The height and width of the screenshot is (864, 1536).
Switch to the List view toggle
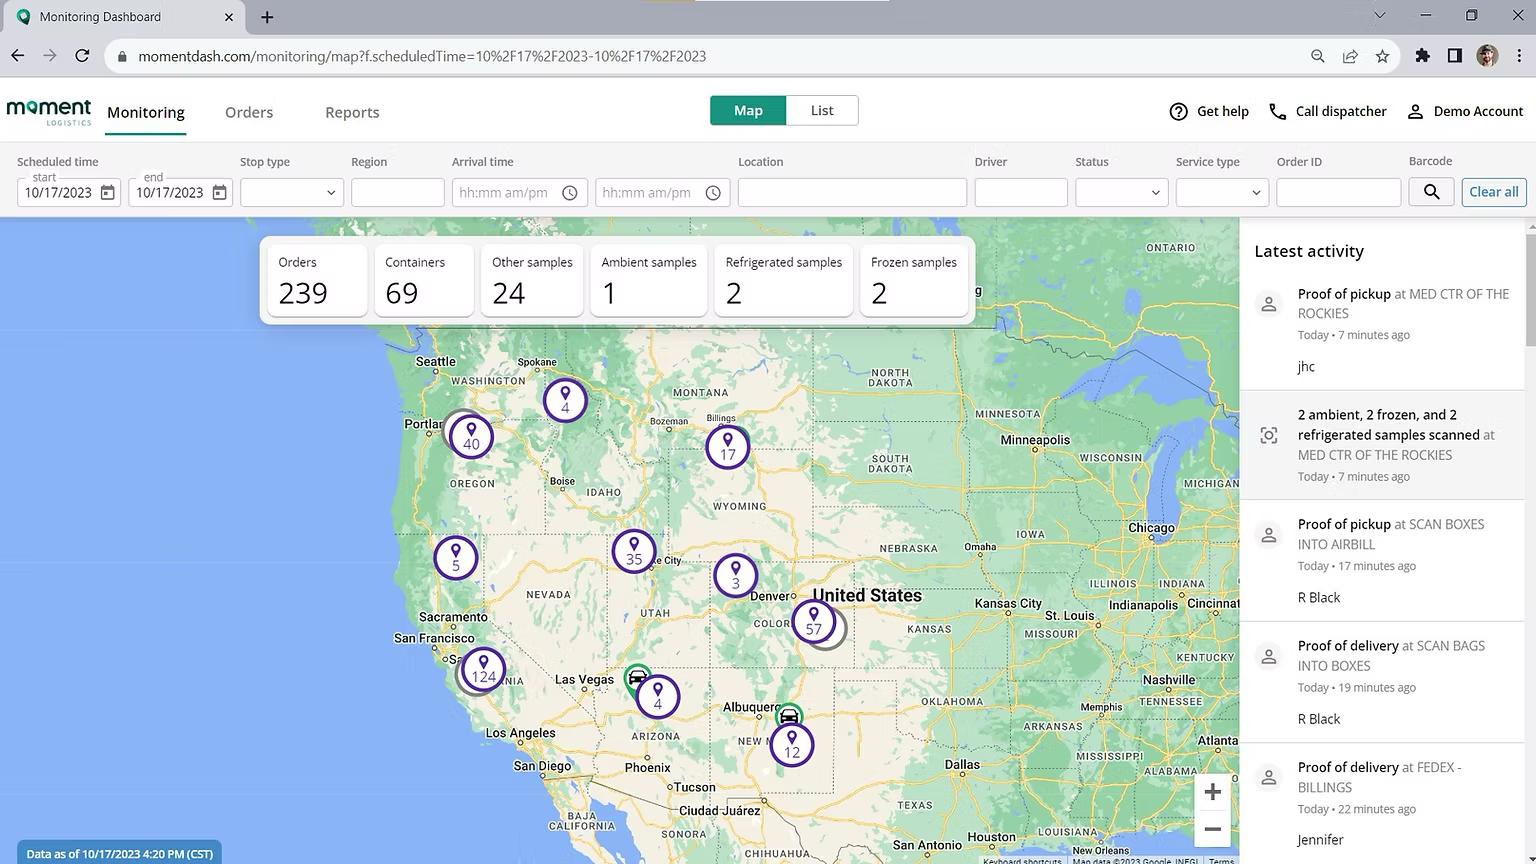822,110
